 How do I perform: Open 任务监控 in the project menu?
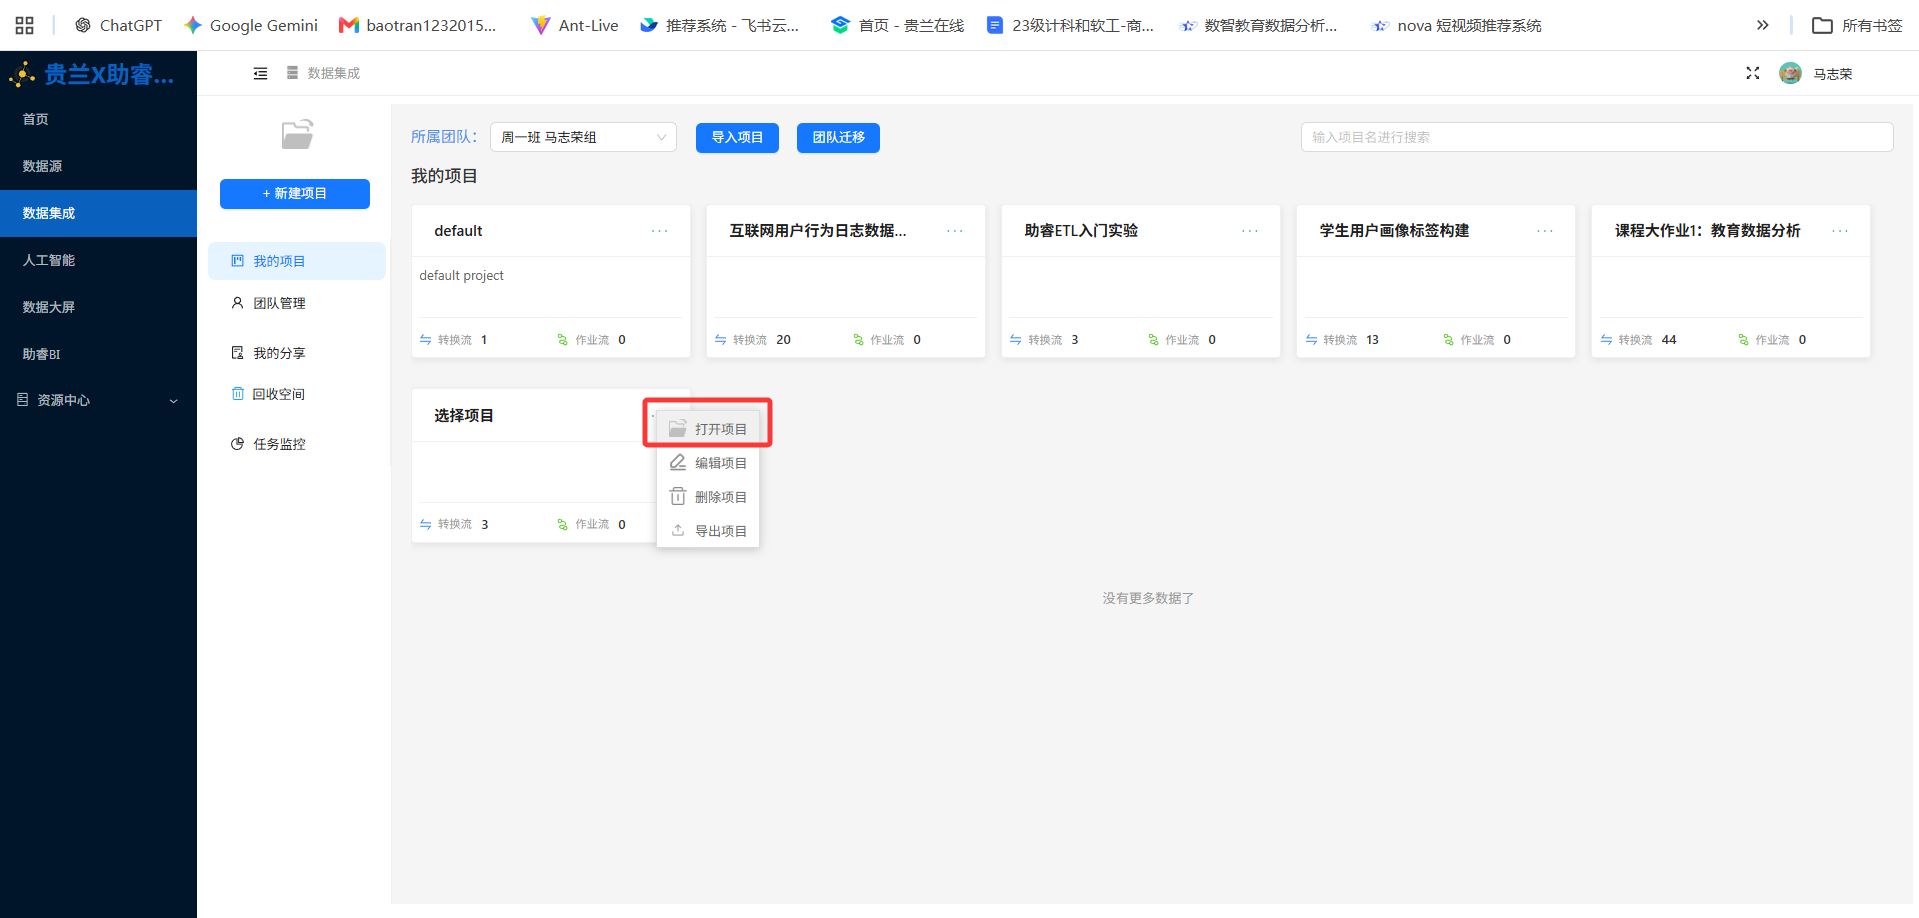click(296, 444)
